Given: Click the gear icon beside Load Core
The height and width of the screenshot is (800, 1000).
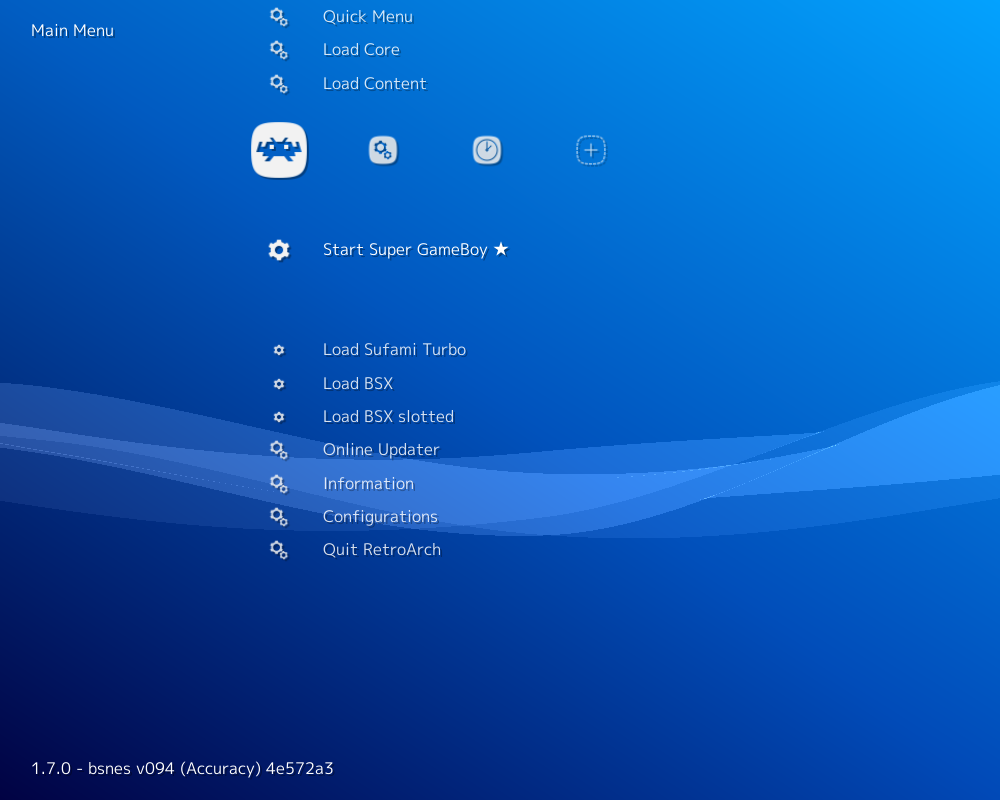Looking at the screenshot, I should pyautogui.click(x=279, y=50).
